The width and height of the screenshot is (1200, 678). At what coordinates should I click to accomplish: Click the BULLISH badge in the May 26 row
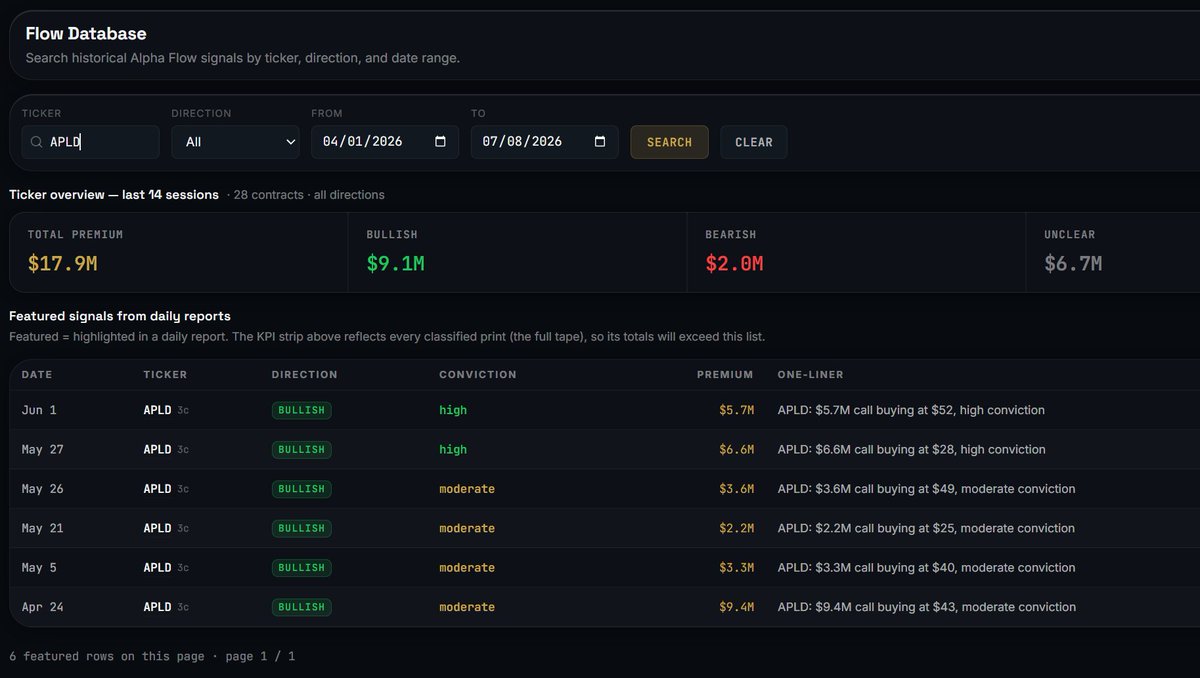click(x=302, y=489)
